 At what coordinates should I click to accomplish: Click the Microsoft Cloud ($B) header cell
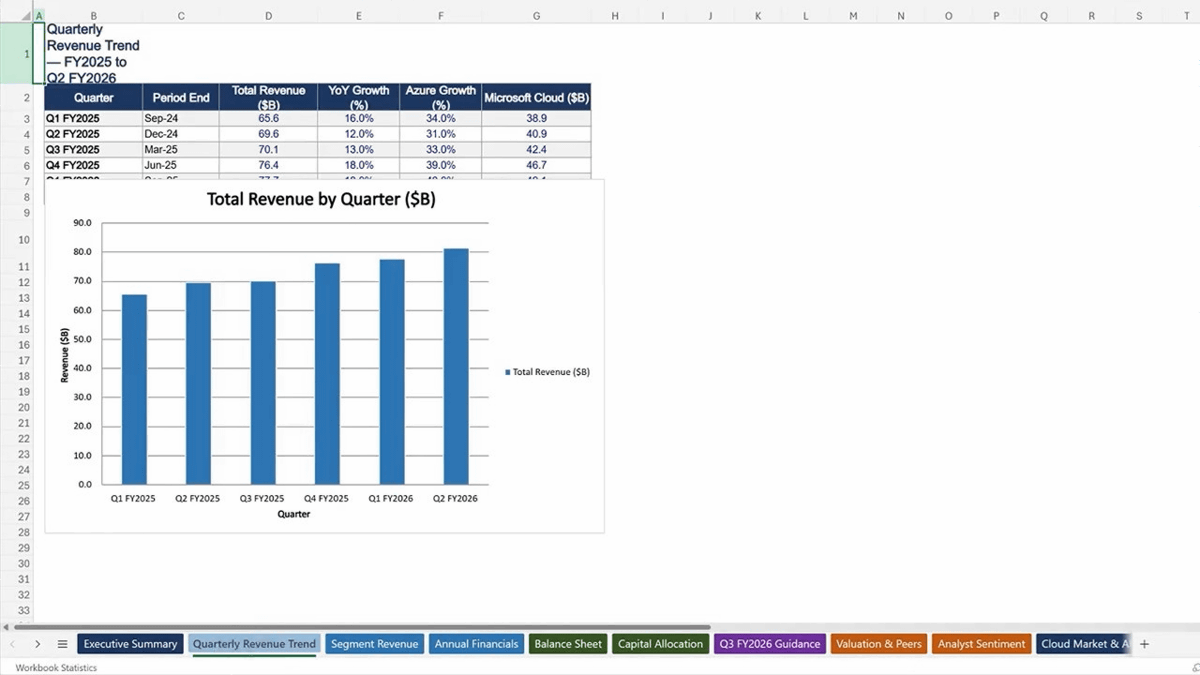536,98
